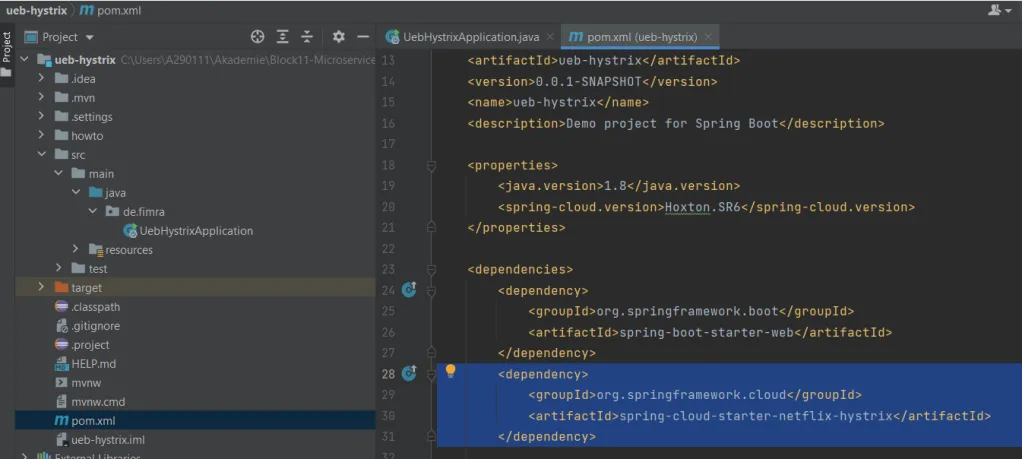Viewport: 1022px width, 459px height.
Task: Click org.springframework.cloud groupId text
Action: tap(691, 395)
